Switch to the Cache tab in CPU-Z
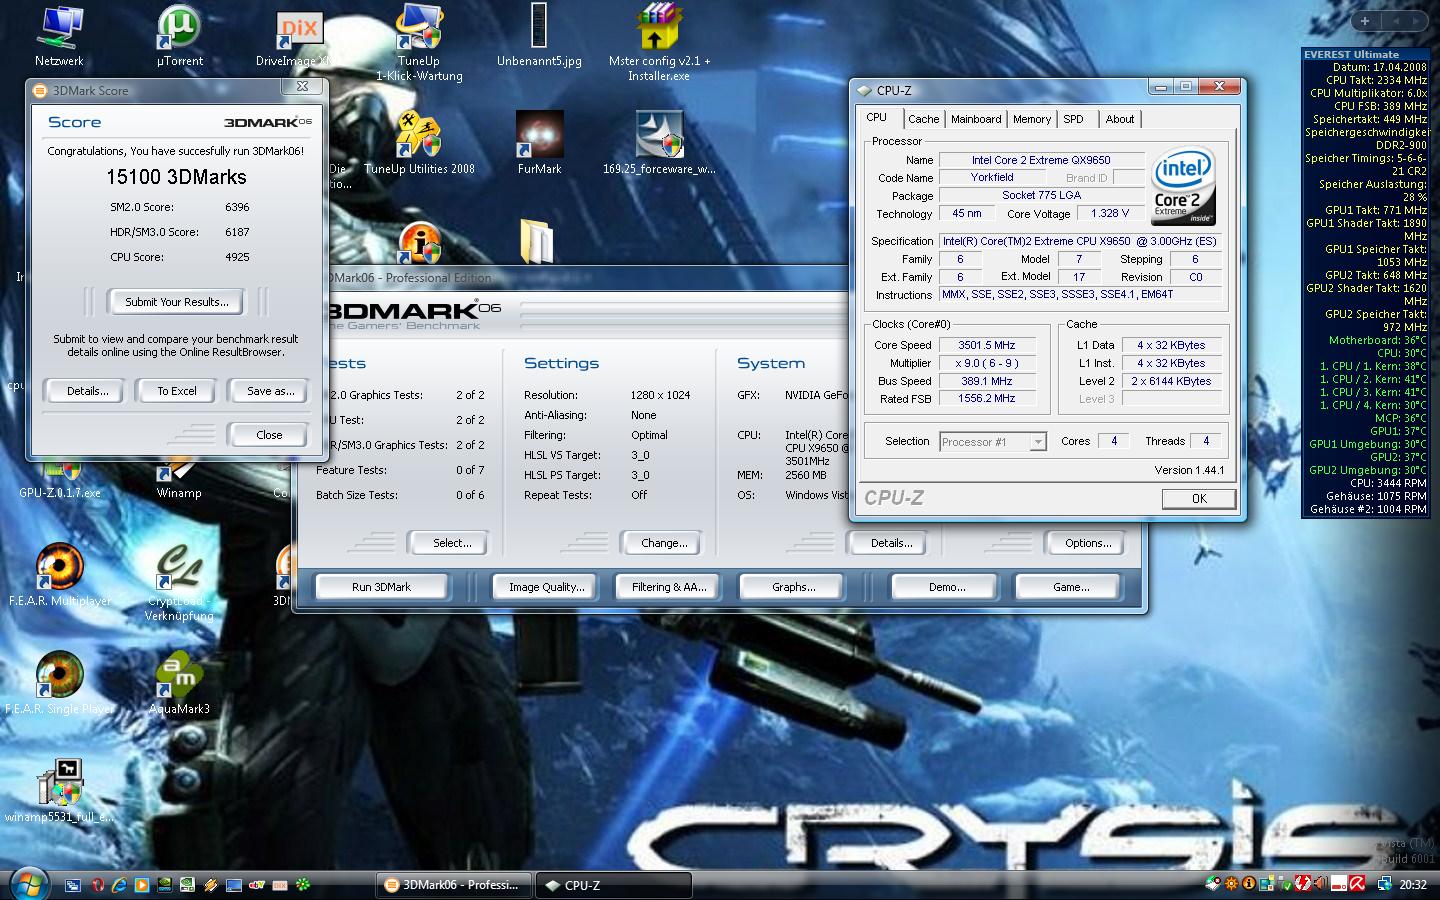 [x=923, y=119]
